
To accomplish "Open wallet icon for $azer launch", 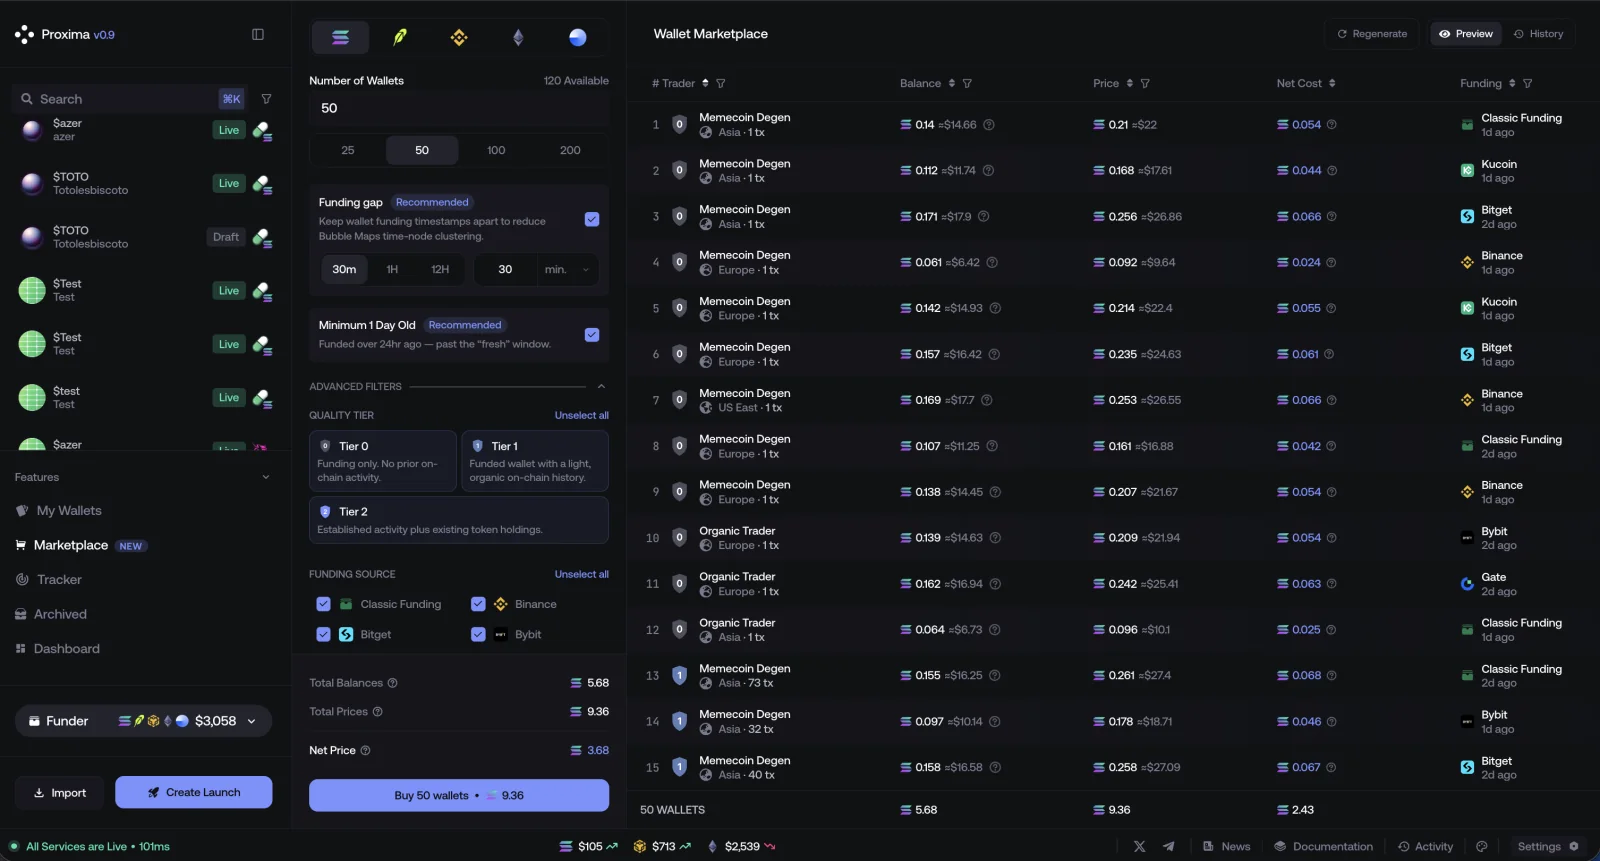I will pos(262,130).
